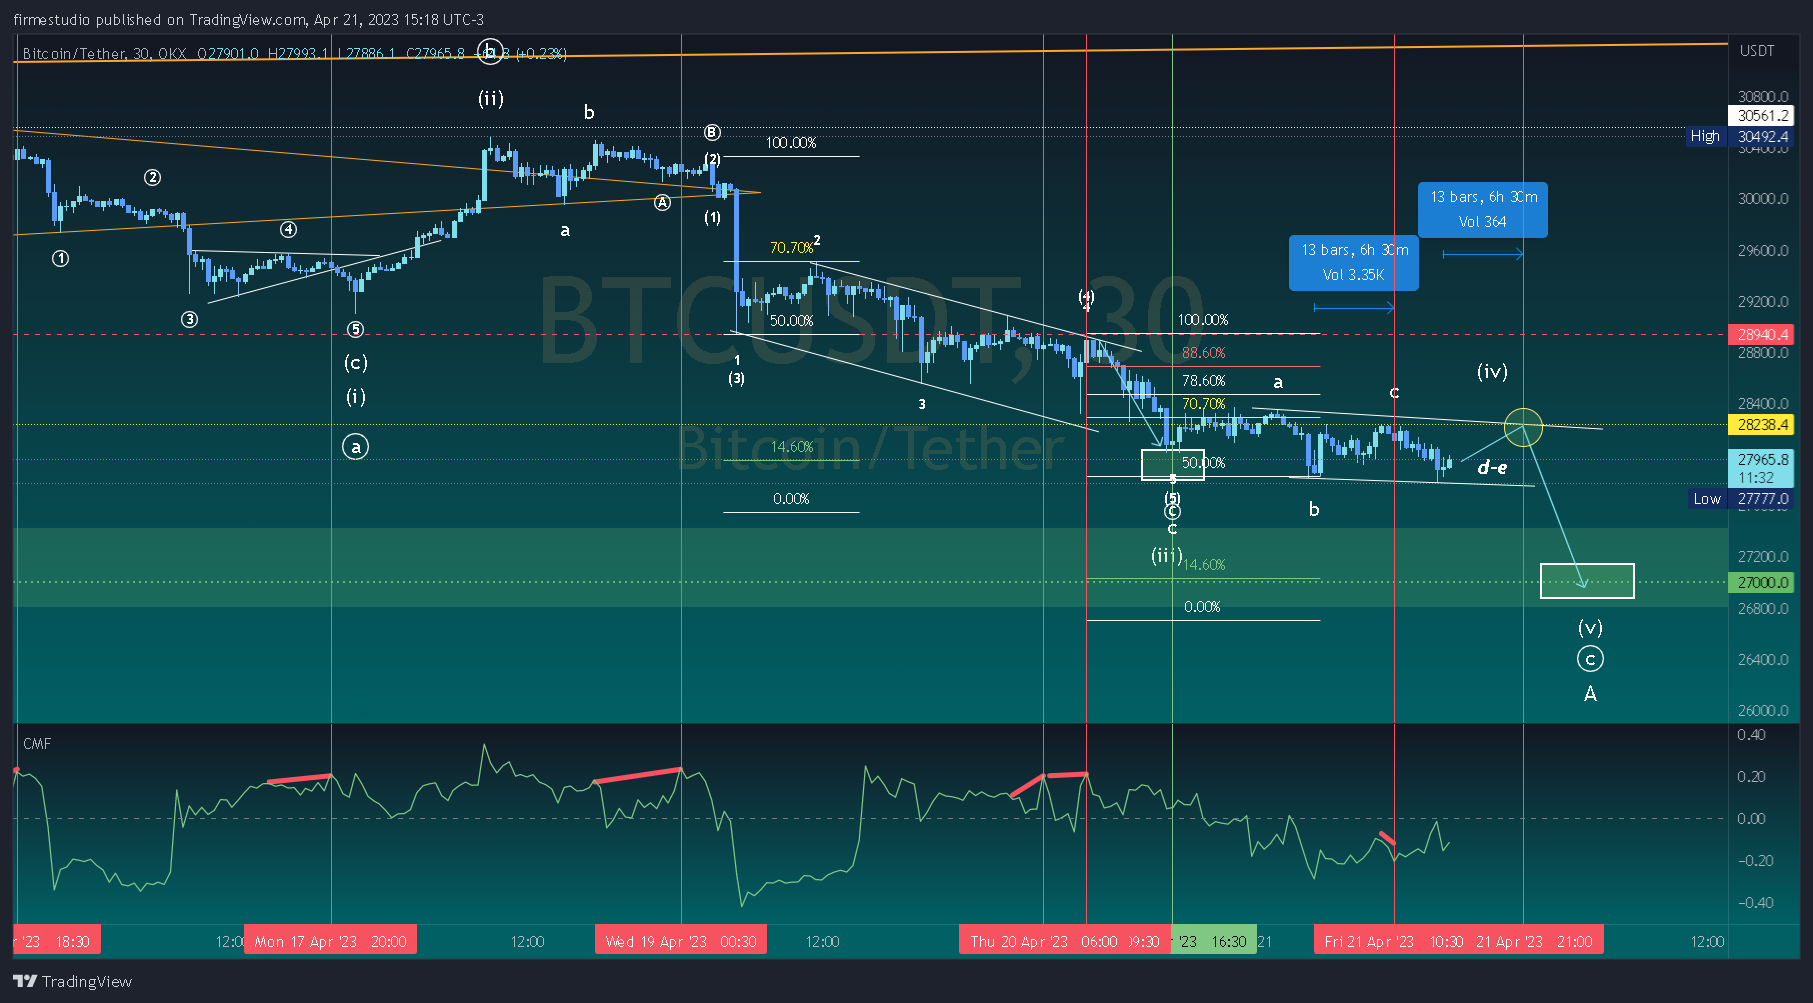Select the High 30492.4 price label
Viewport: 1813px width, 1003px height.
click(x=1738, y=136)
